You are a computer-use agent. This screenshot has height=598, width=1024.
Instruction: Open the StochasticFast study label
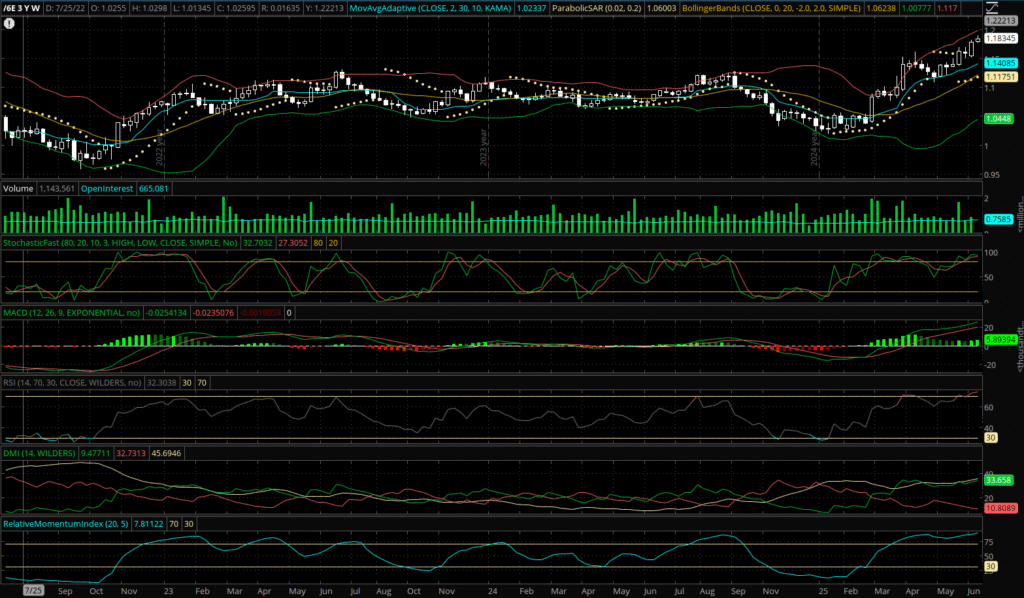(120, 243)
